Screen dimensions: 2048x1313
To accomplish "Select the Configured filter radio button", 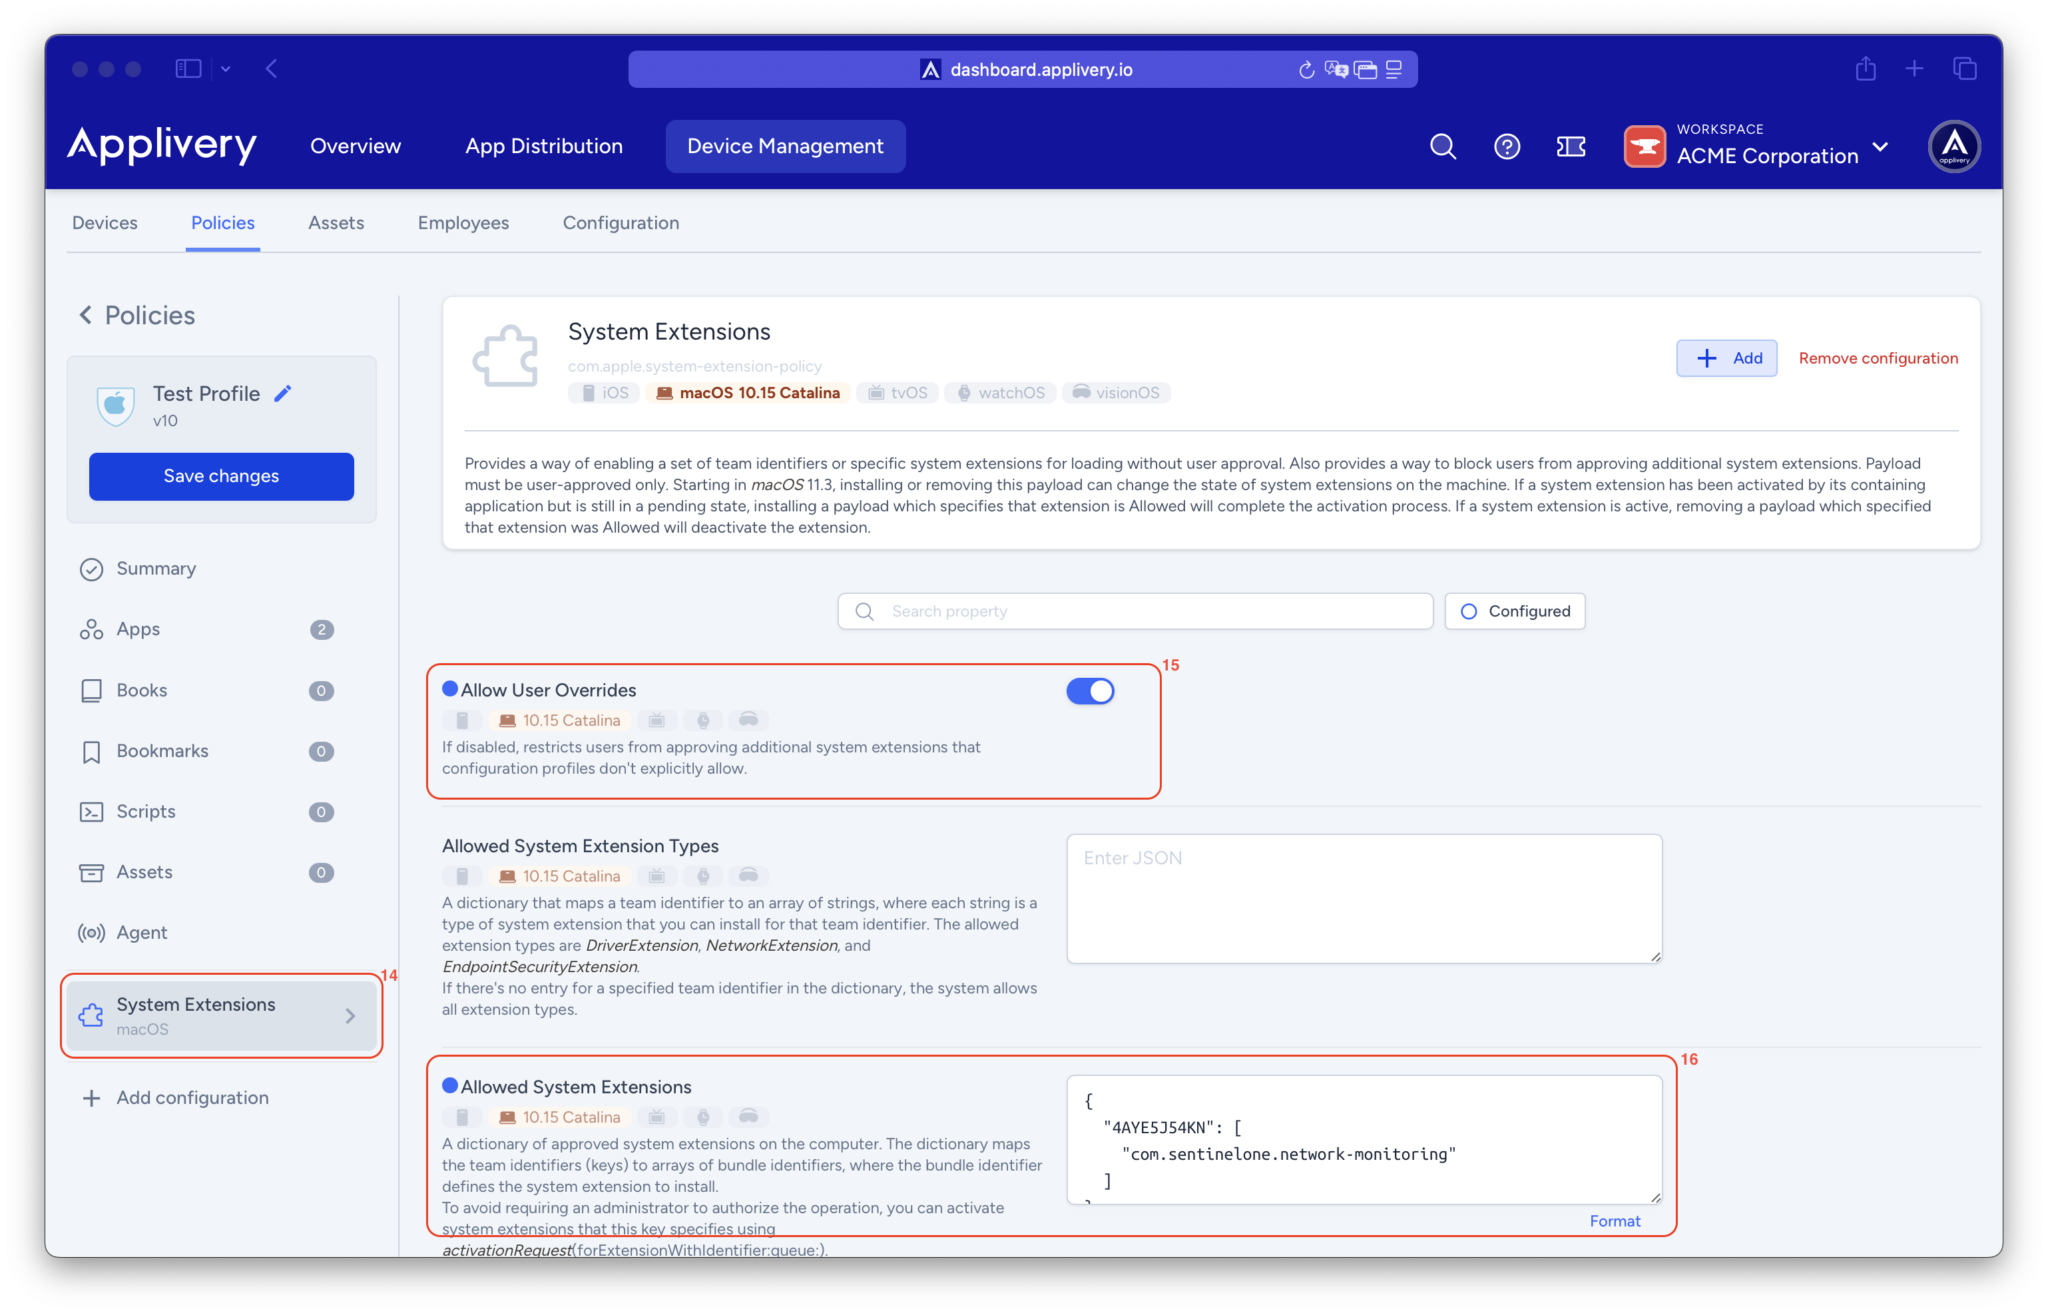I will coord(1467,610).
